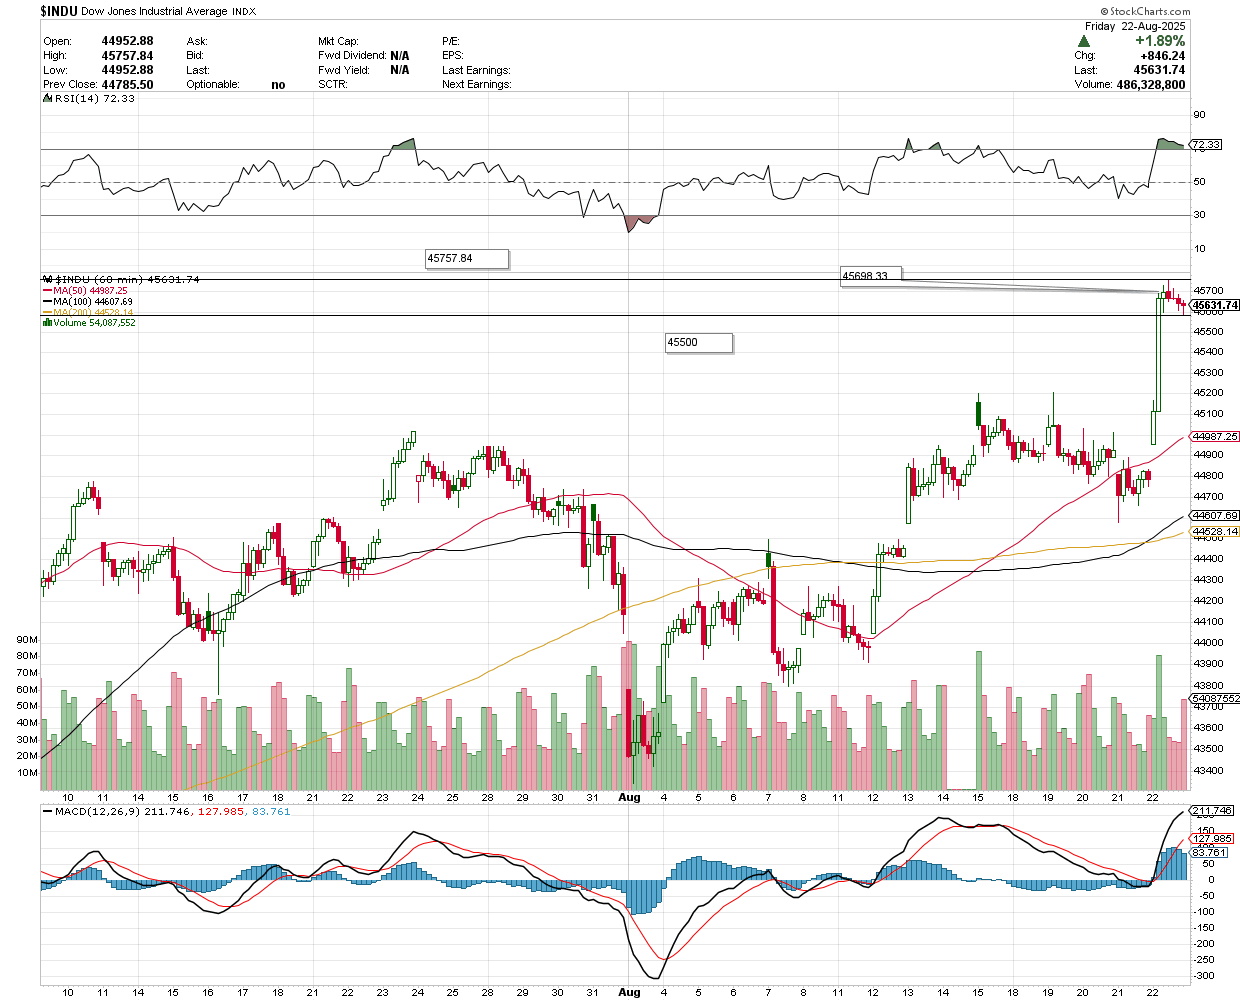Click the 54087552 volume tag on right axis
This screenshot has height=1001, width=1240.
pyautogui.click(x=1216, y=699)
